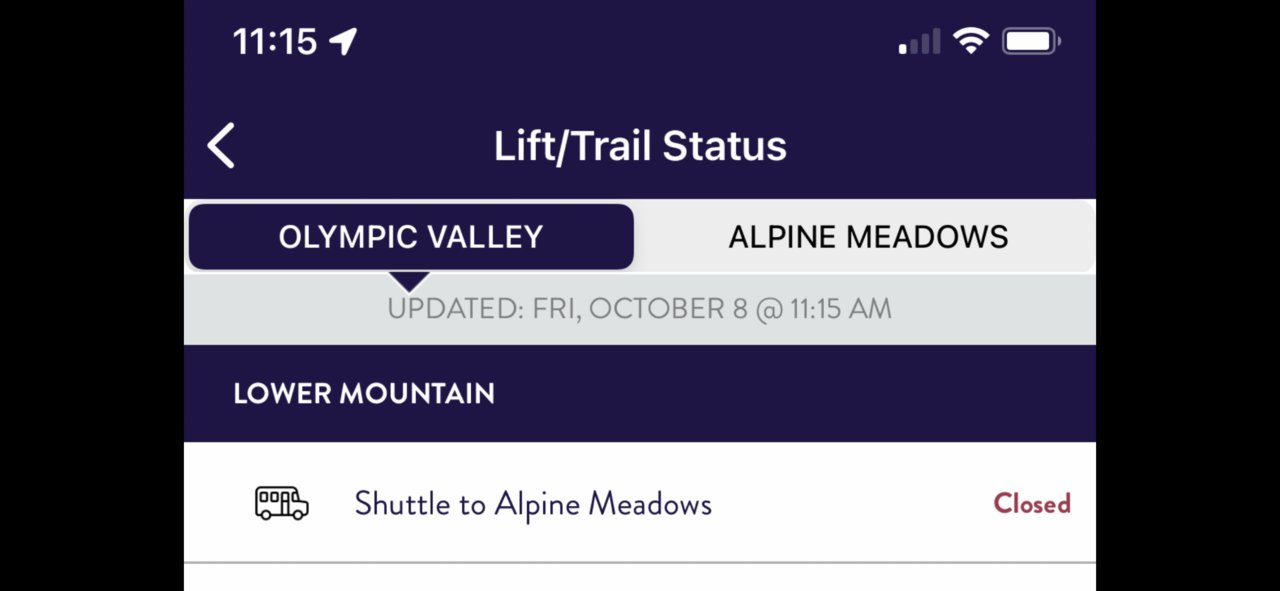Tap the Wi-Fi indicator in the status bar
This screenshot has height=591, width=1280.
click(971, 41)
